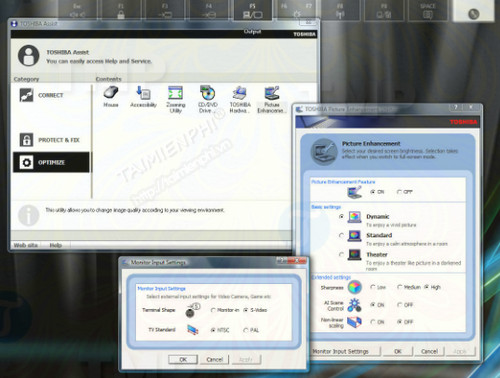Image resolution: width=500 pixels, height=378 pixels.
Task: Select the CONNECT category
Action: [x=51, y=95]
